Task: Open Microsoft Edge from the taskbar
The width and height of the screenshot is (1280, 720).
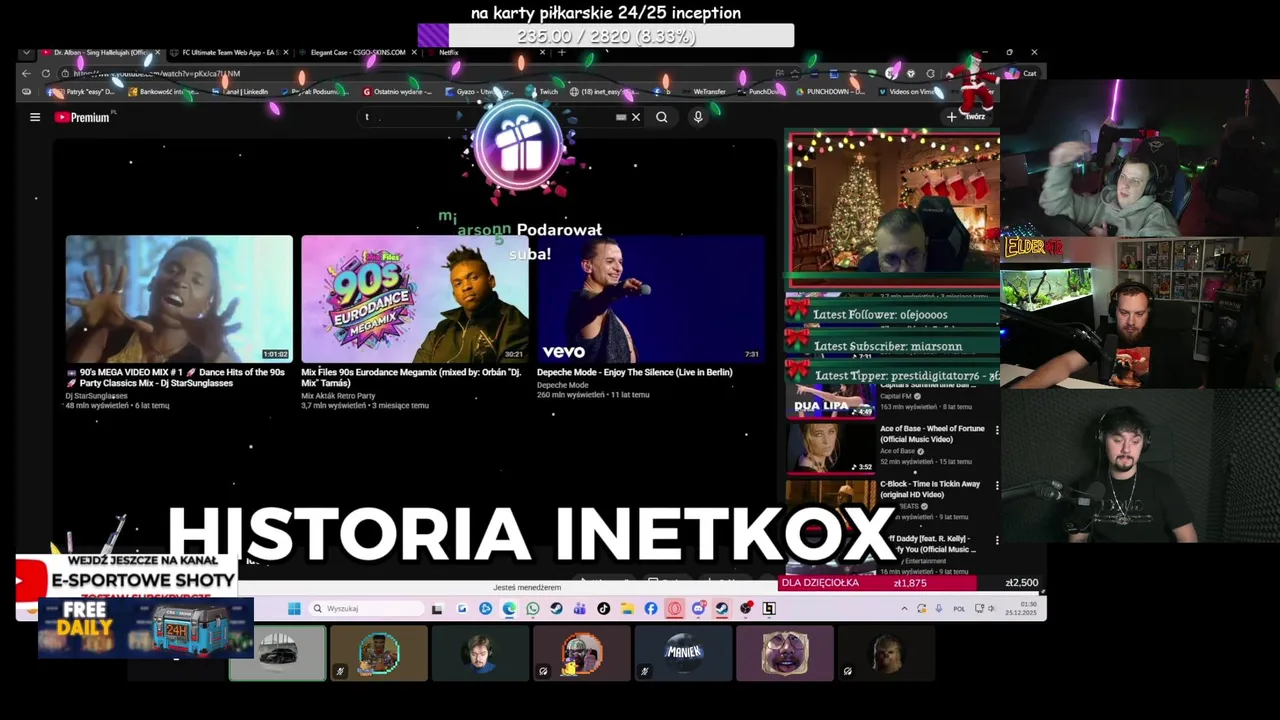Action: click(x=509, y=608)
